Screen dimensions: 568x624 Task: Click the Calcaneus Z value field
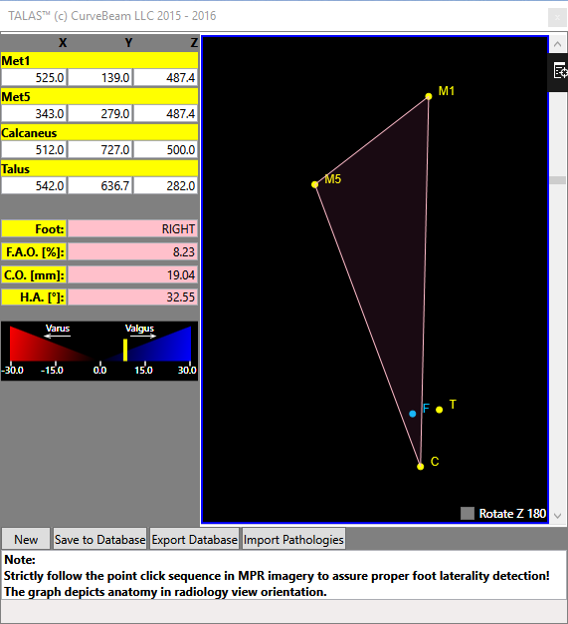(166, 150)
